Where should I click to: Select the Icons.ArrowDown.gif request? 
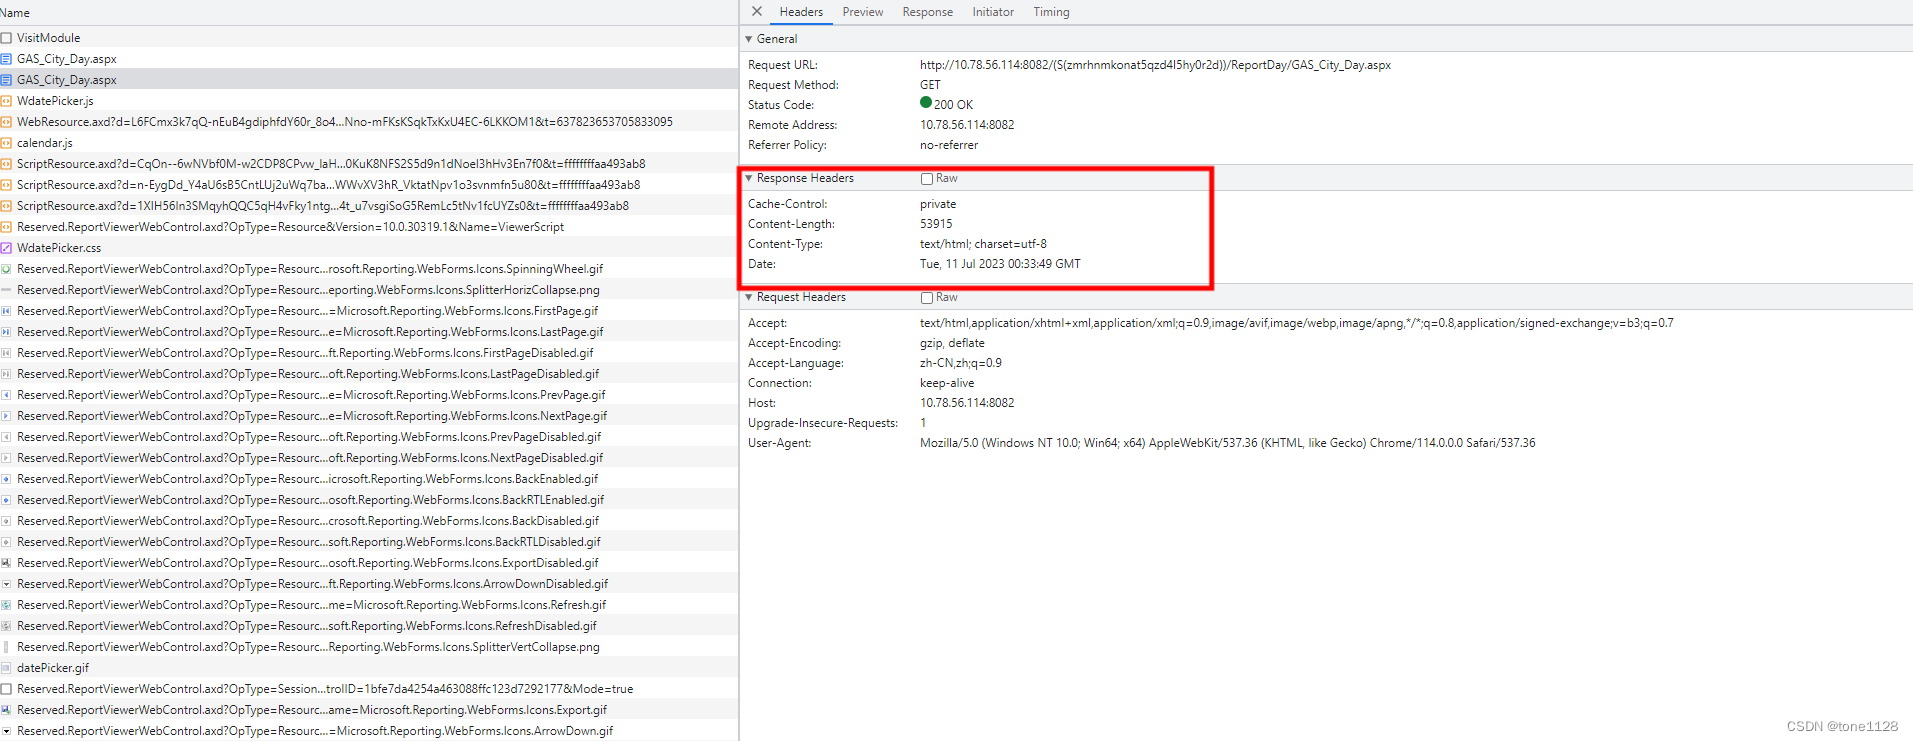(x=369, y=731)
